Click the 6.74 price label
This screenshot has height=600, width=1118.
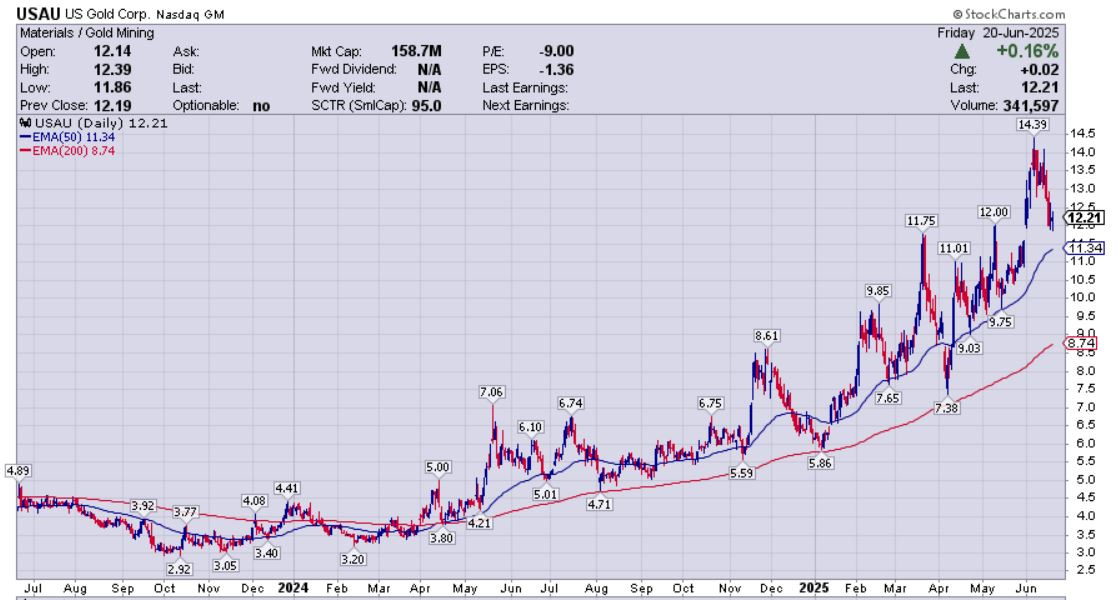click(570, 403)
